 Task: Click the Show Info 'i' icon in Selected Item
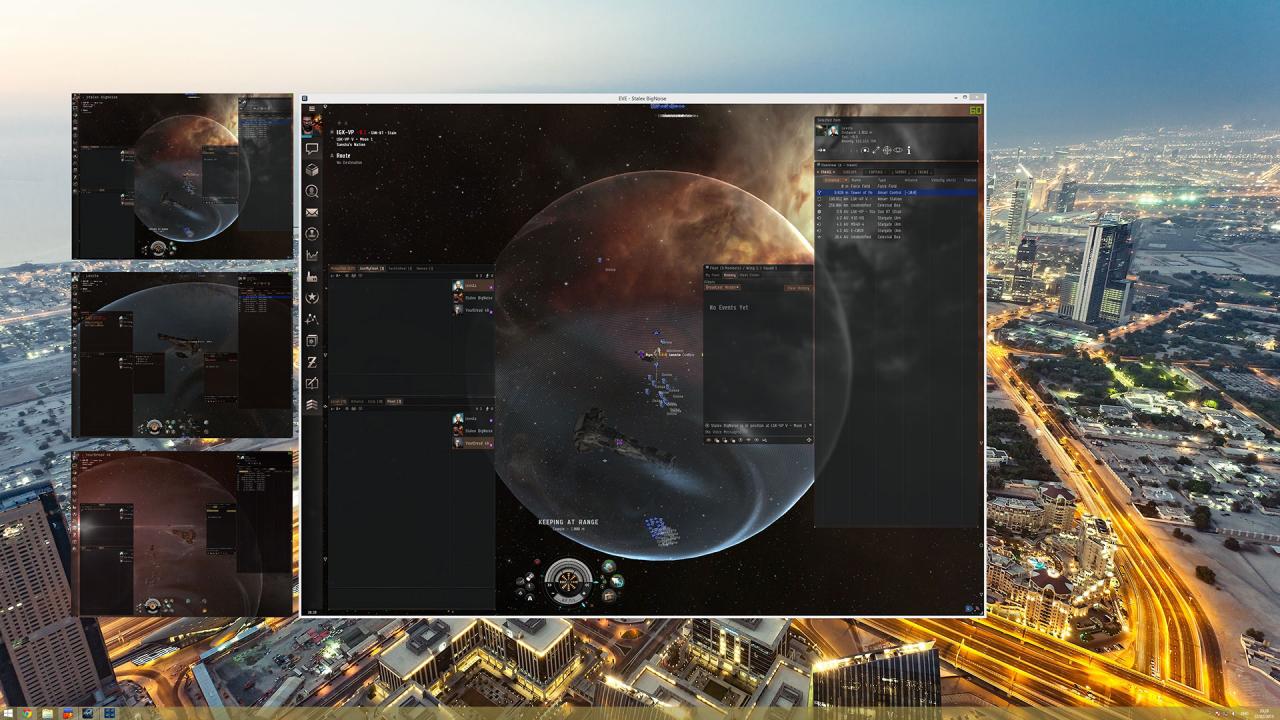coord(909,150)
